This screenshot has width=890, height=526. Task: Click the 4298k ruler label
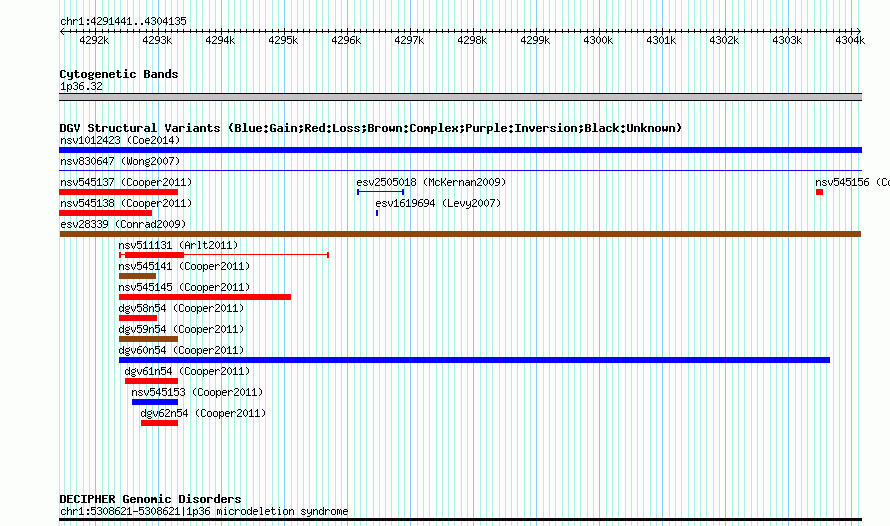472,40
